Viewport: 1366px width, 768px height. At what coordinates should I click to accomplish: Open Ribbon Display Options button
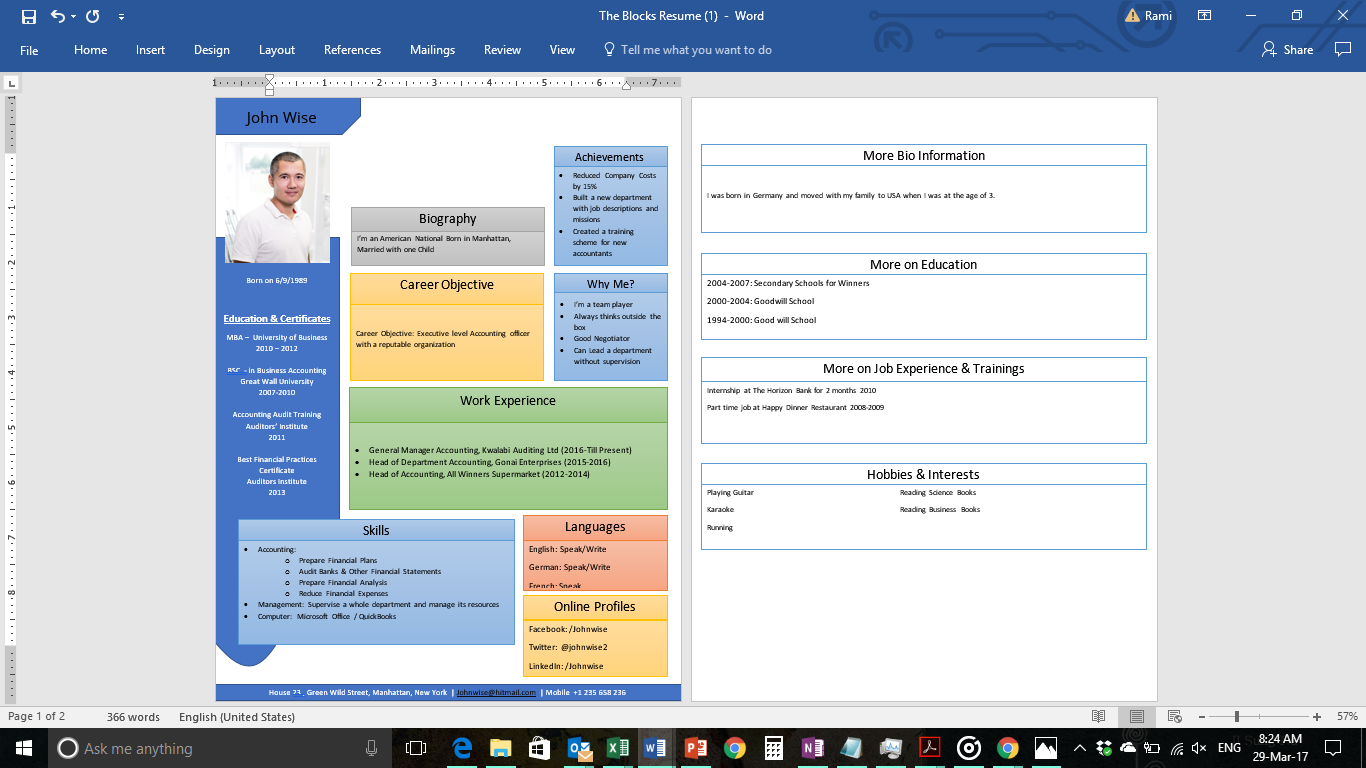tap(1204, 16)
